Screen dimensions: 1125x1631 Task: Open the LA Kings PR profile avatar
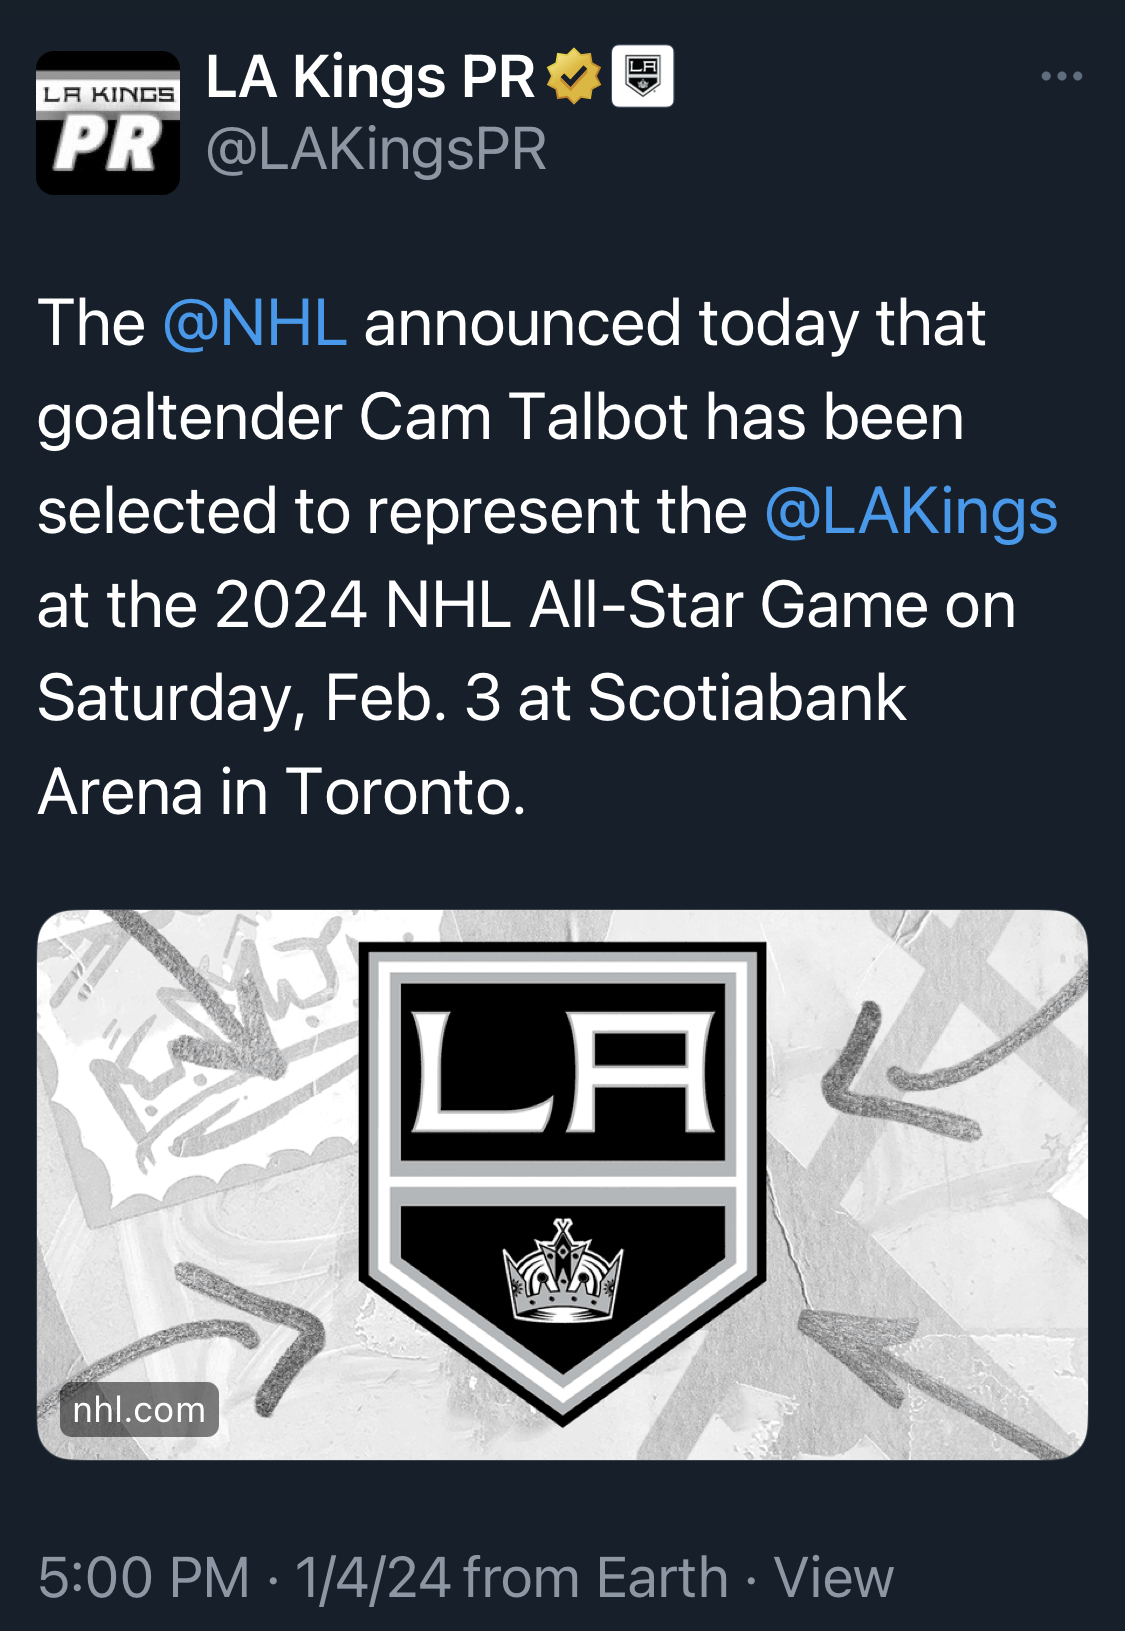coord(108,122)
